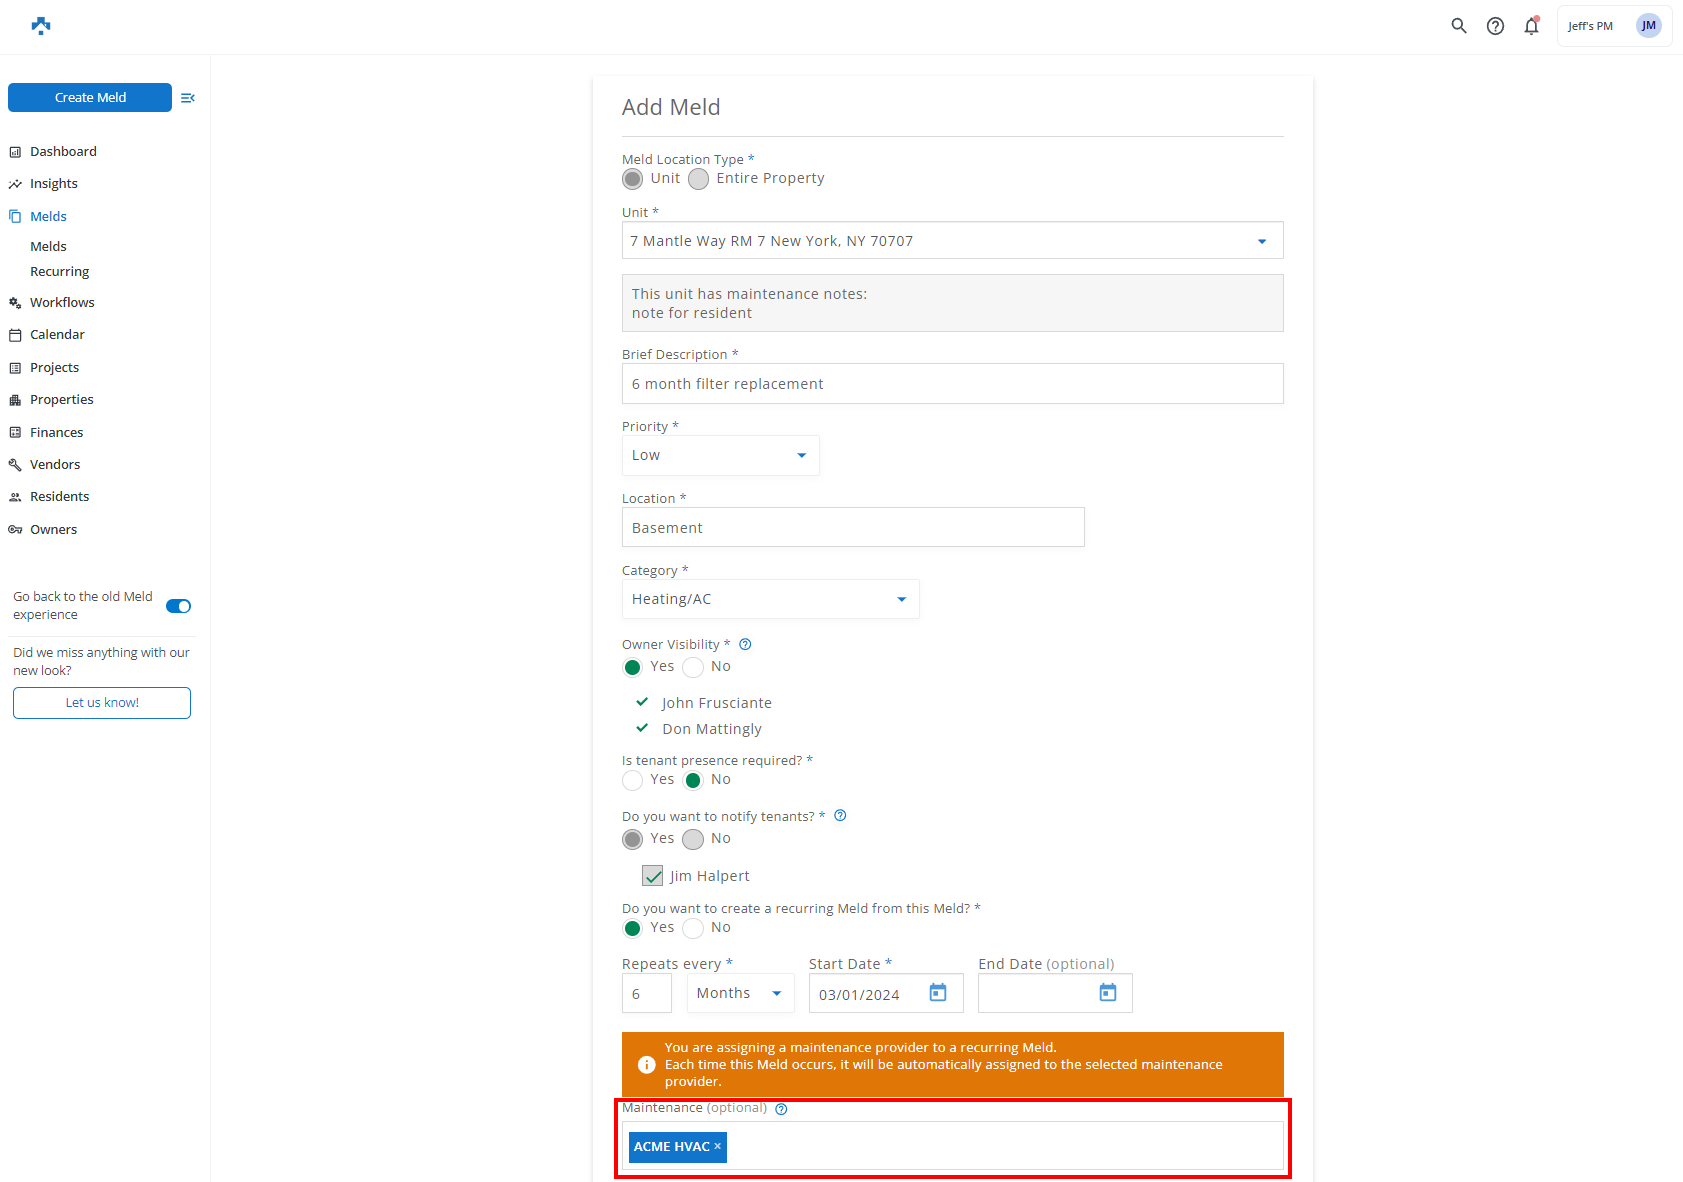This screenshot has height=1182, width=1683.
Task: Click the Create Meld button
Action: click(x=90, y=98)
